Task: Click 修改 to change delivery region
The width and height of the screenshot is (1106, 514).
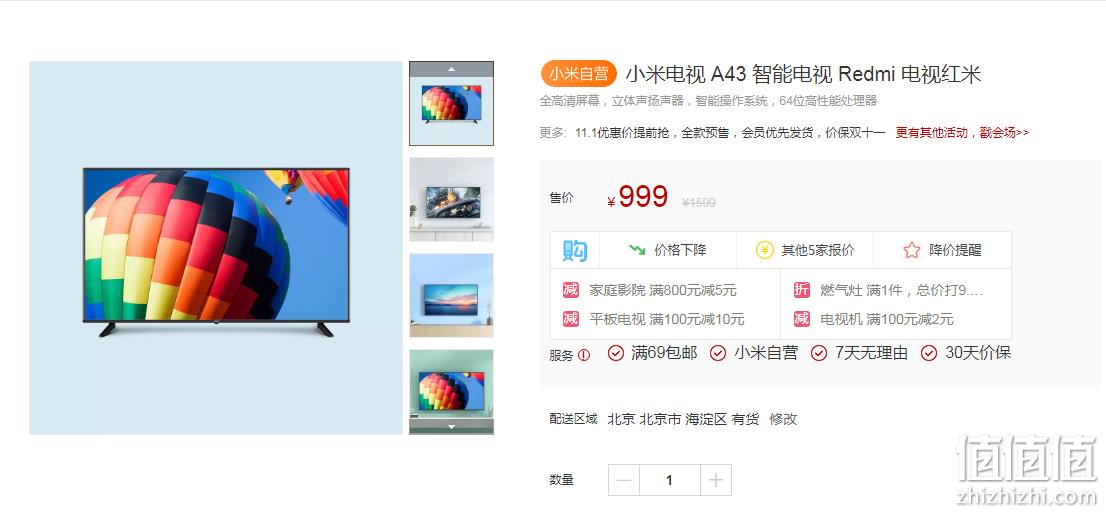Action: click(x=783, y=419)
